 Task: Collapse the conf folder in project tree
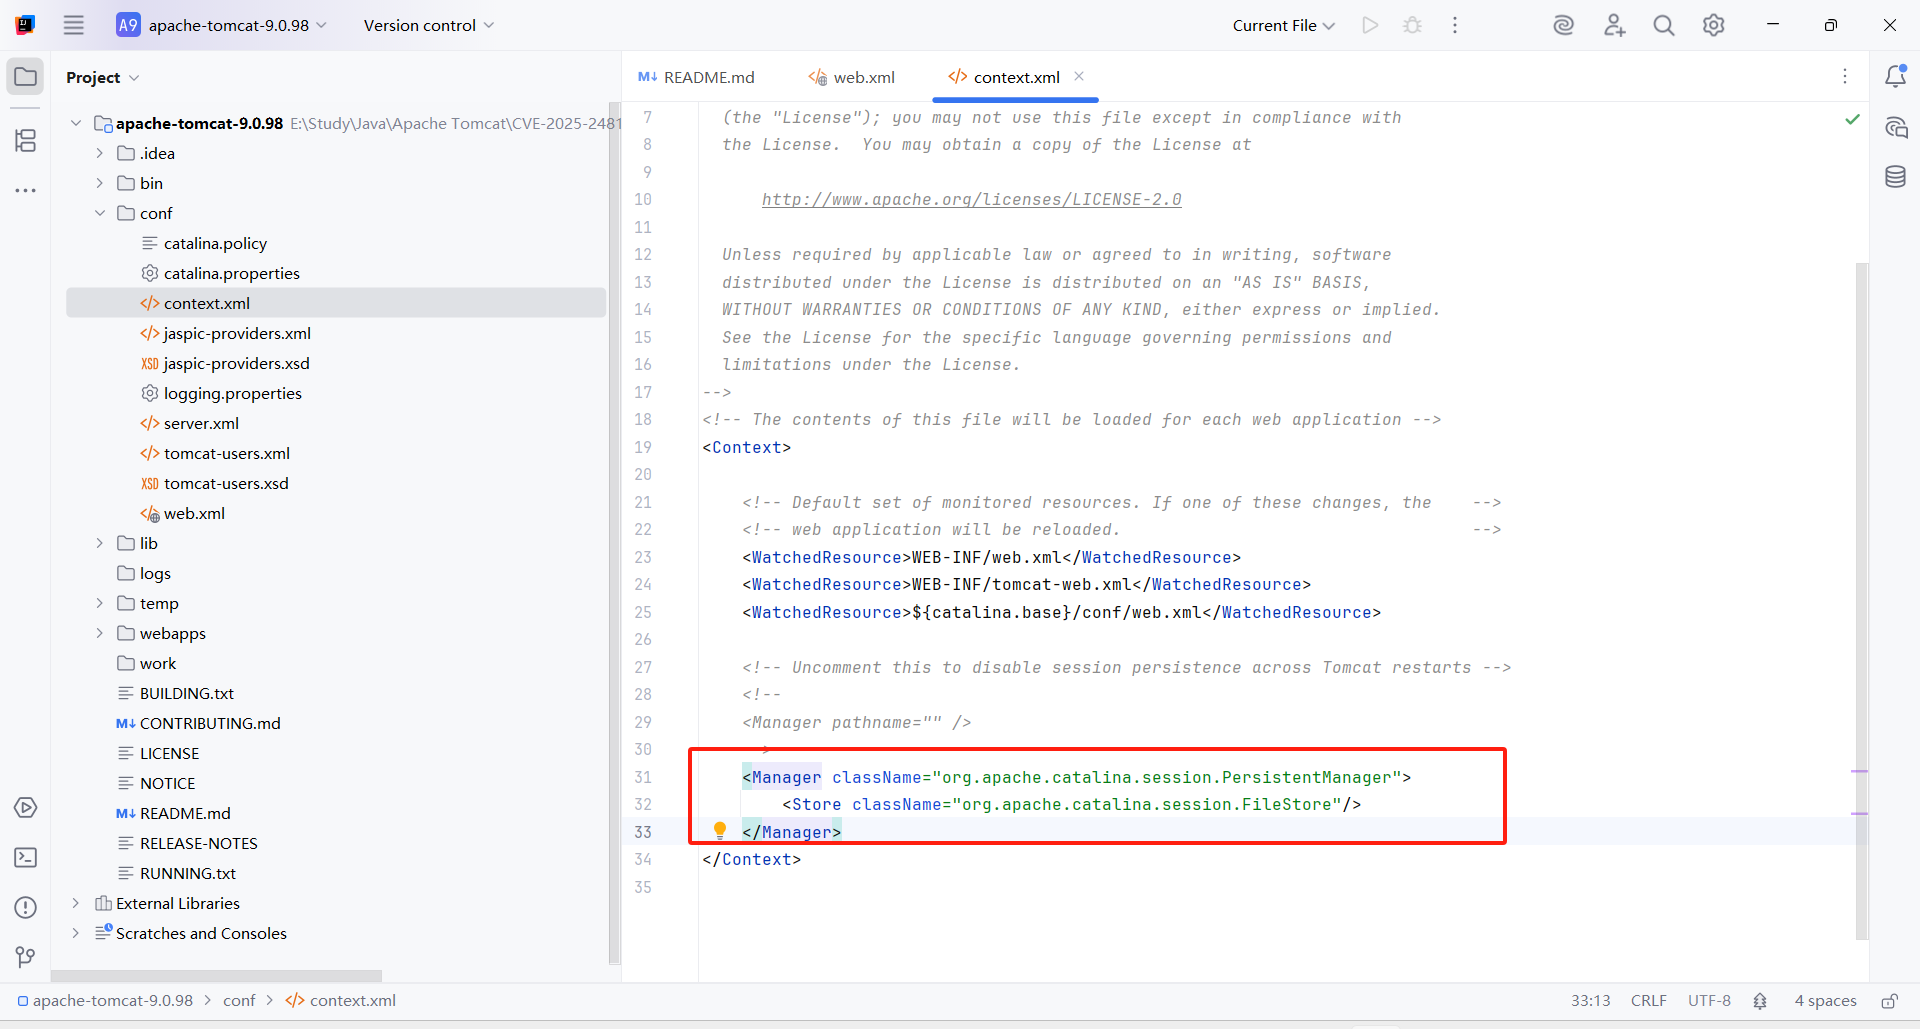coord(100,213)
